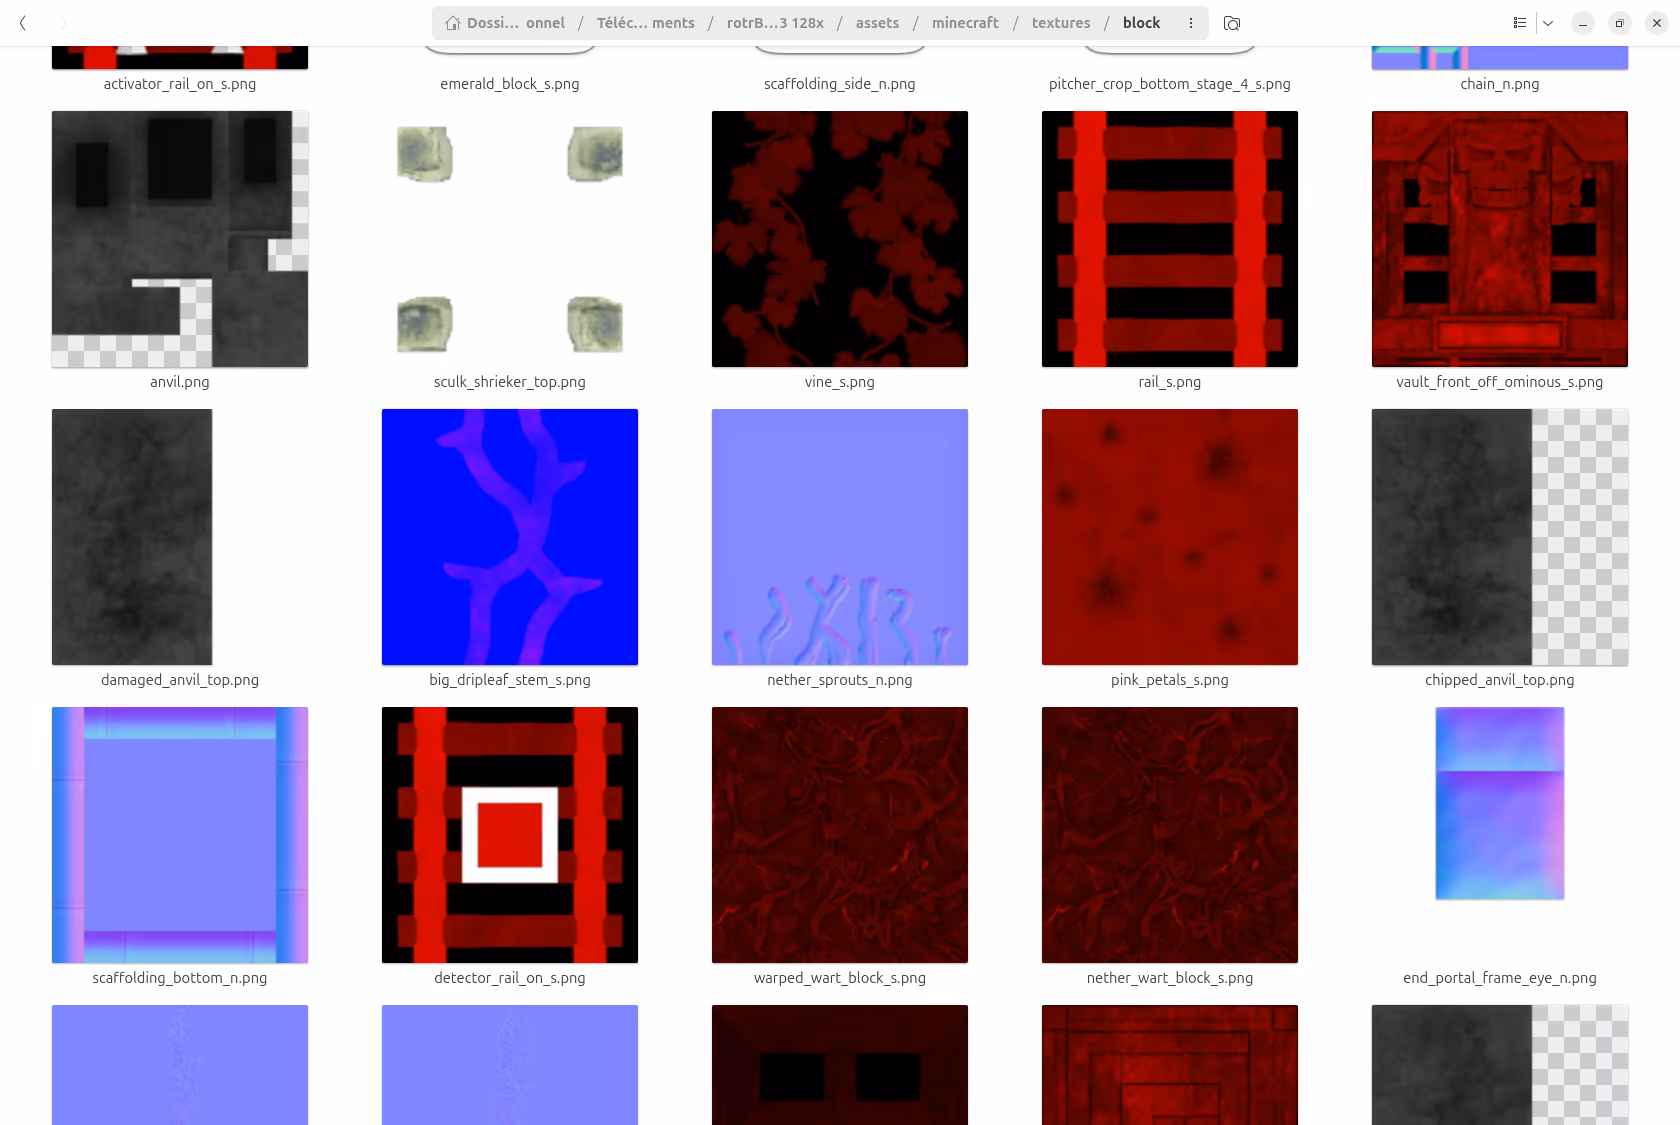
Task: Open the minecraft folder breadcrumb
Action: [x=965, y=23]
